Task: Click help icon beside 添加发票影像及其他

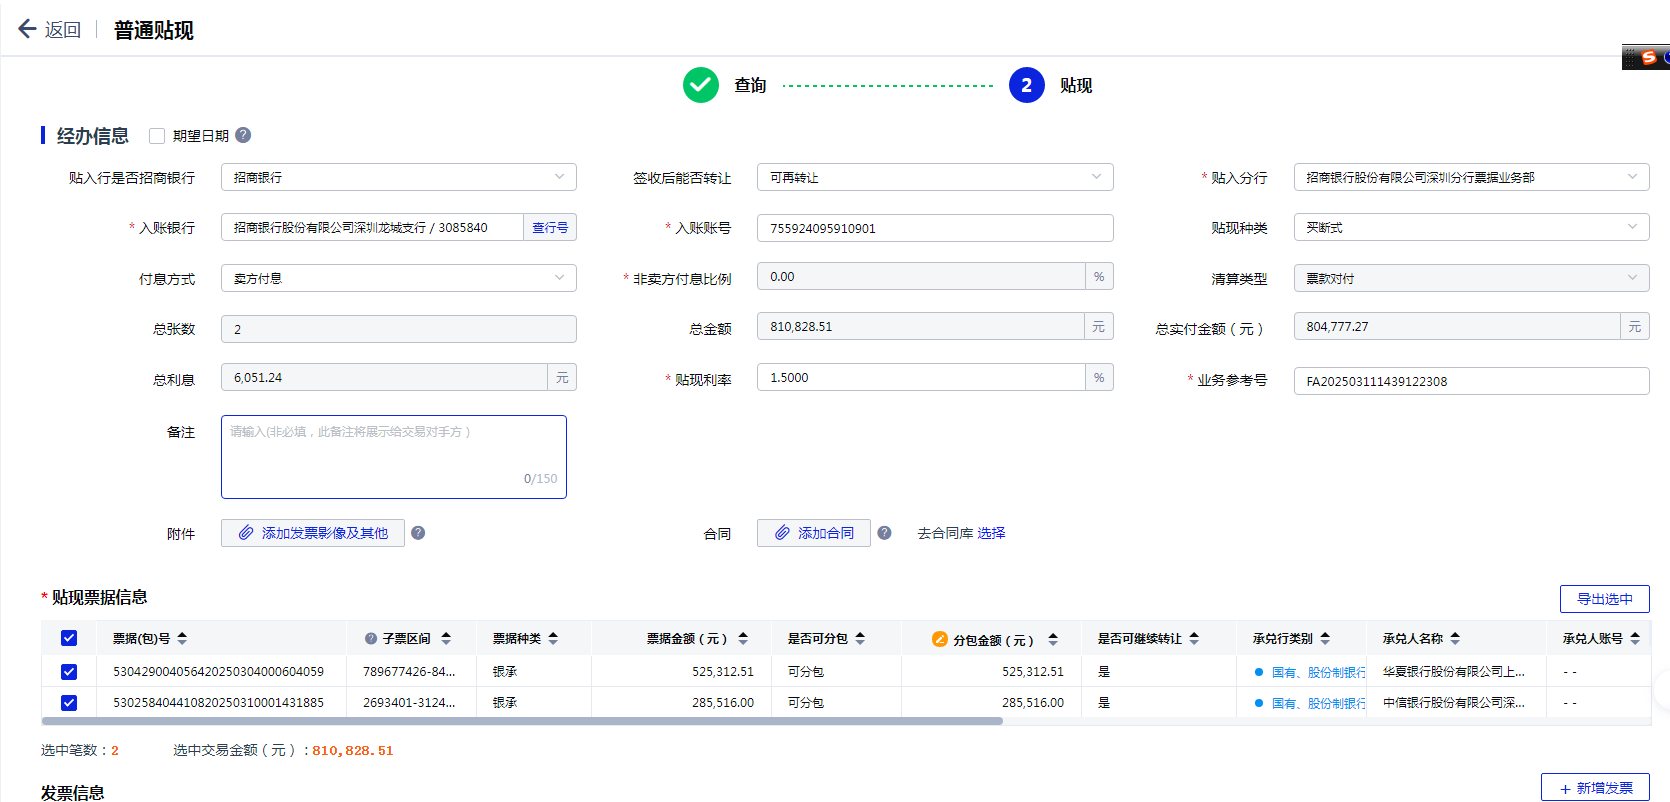Action: point(418,533)
